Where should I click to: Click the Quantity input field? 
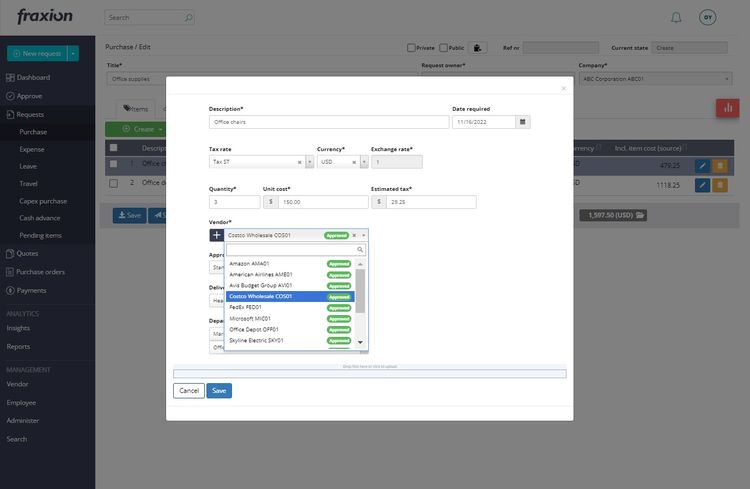click(234, 202)
